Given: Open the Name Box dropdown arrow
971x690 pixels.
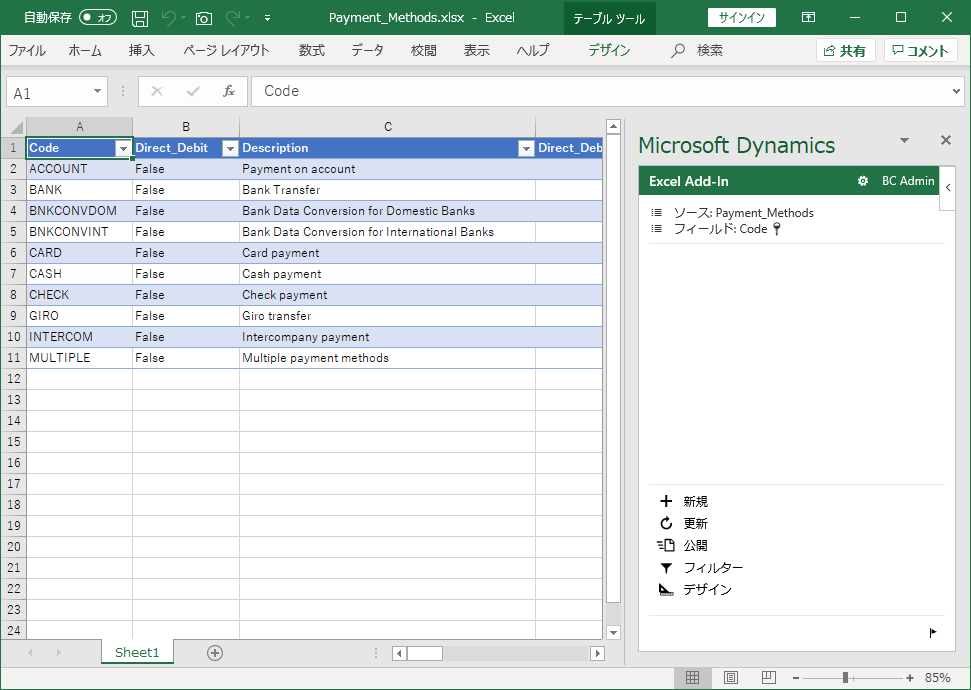Looking at the screenshot, I should (x=97, y=92).
